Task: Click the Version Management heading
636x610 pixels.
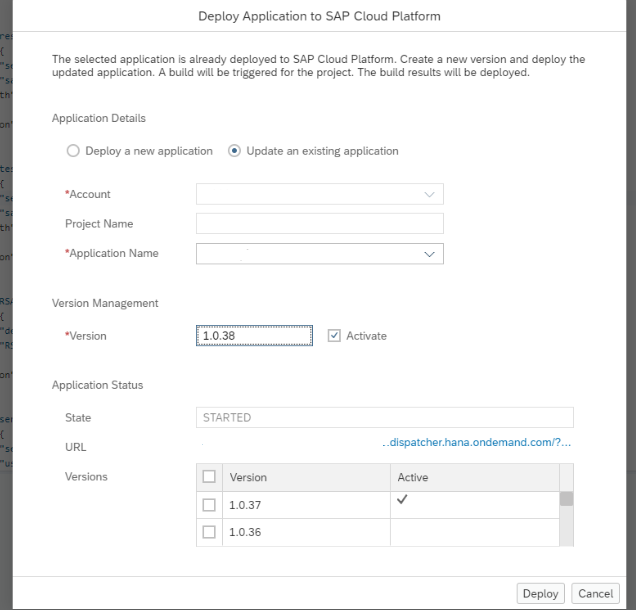Action: (105, 303)
